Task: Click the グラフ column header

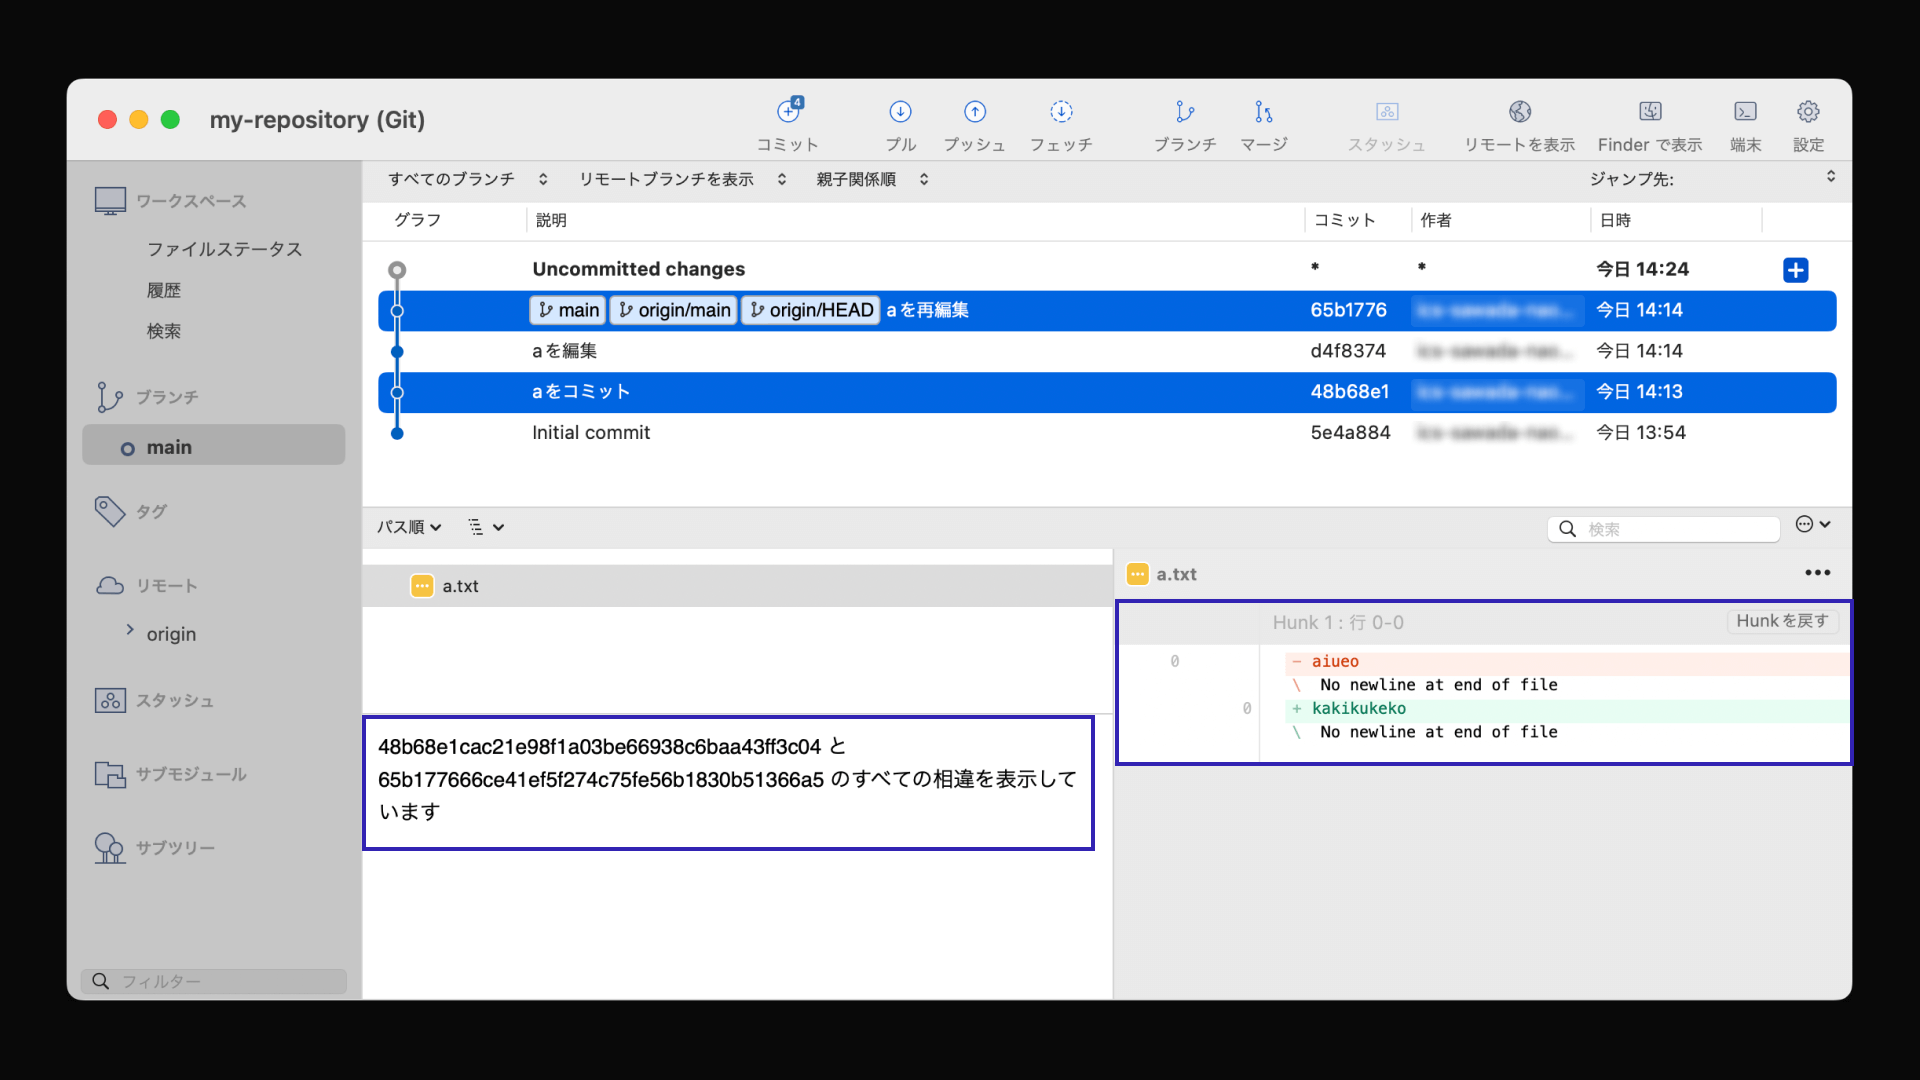Action: [x=418, y=220]
